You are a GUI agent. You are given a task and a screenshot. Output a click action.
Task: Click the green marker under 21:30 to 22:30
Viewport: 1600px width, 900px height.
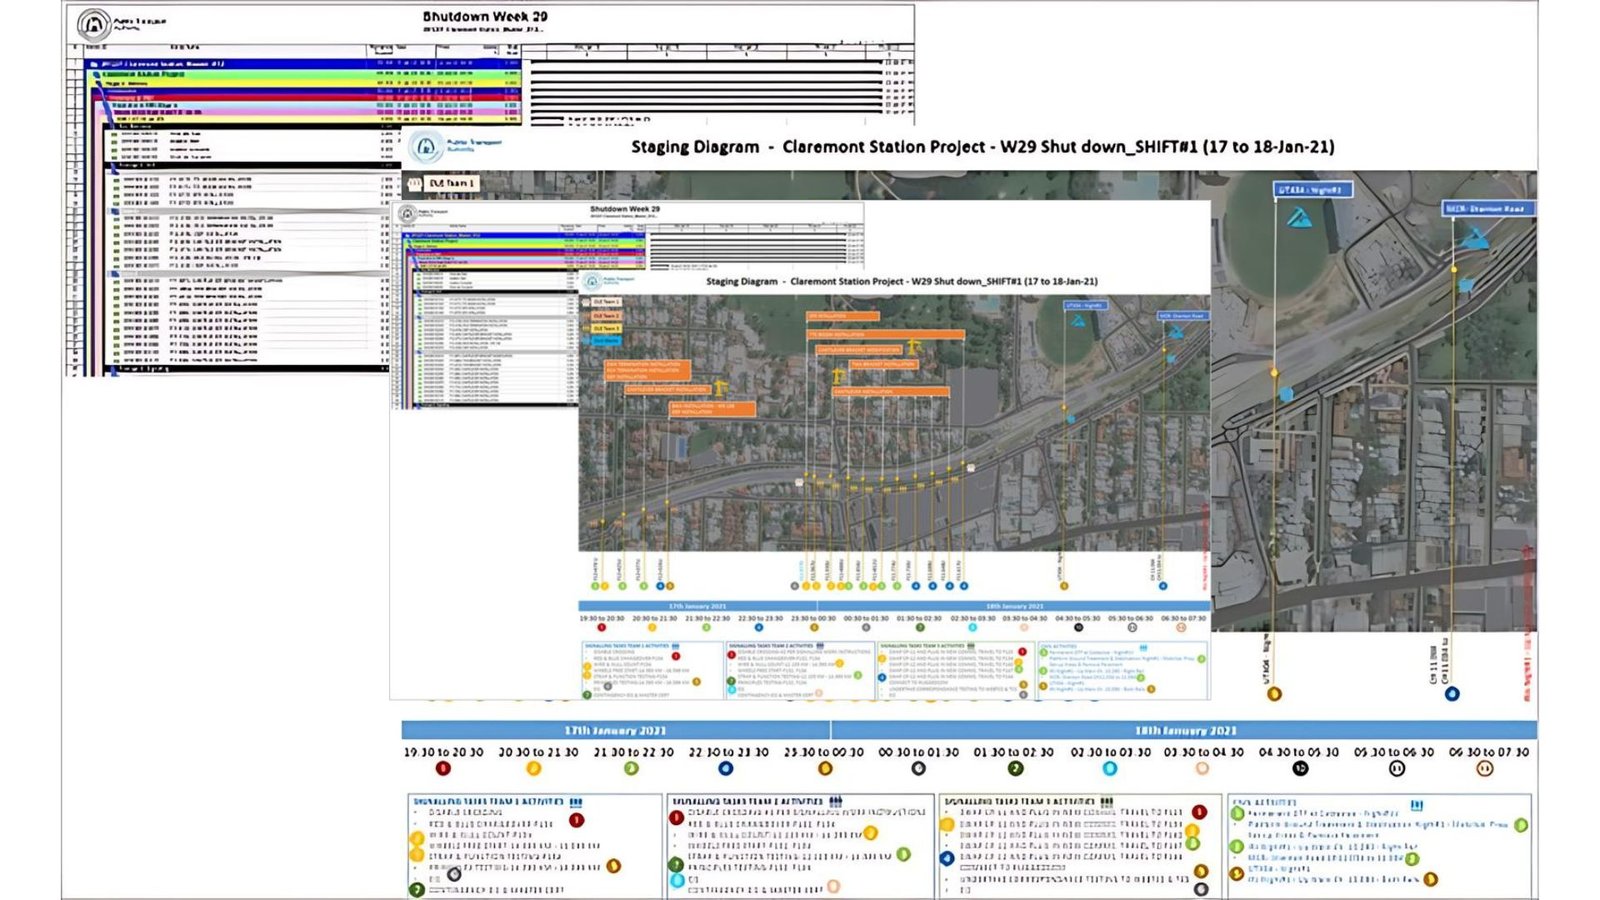point(631,768)
